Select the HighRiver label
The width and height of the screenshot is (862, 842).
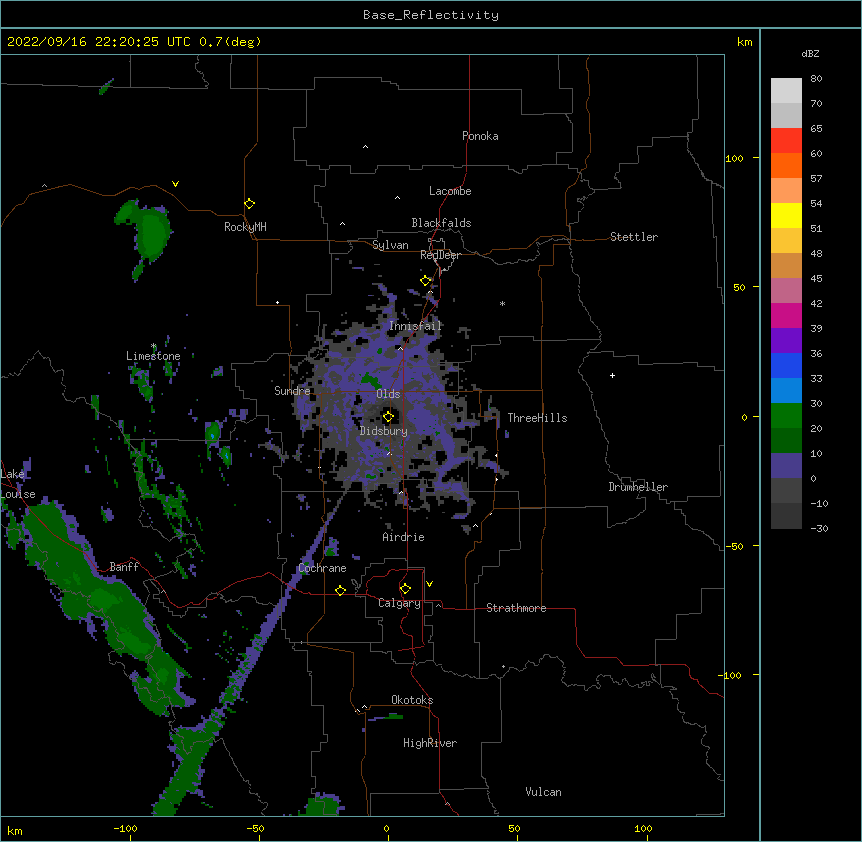430,743
